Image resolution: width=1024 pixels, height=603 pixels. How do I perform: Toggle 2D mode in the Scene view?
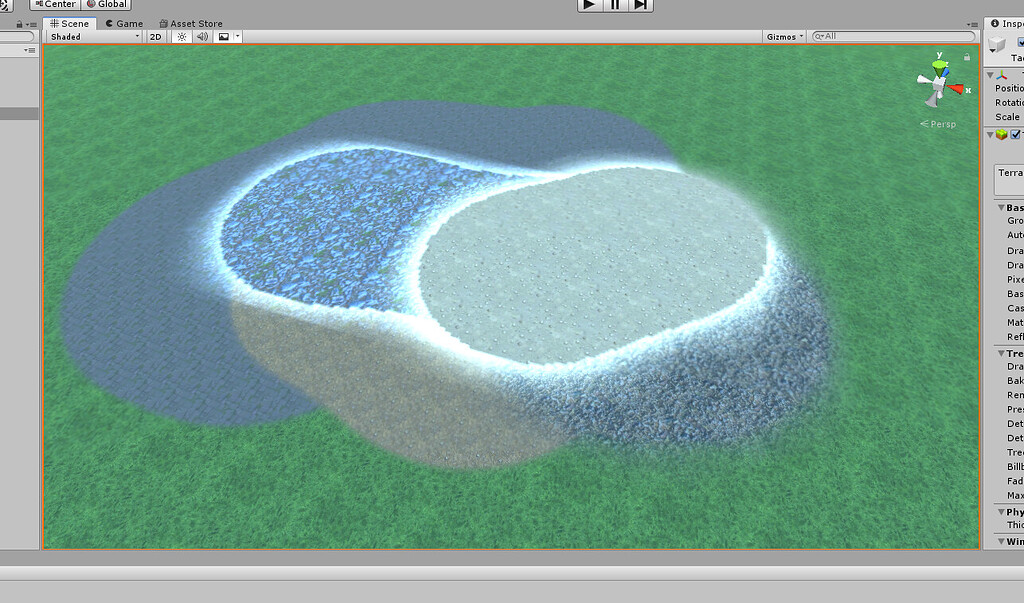155,36
